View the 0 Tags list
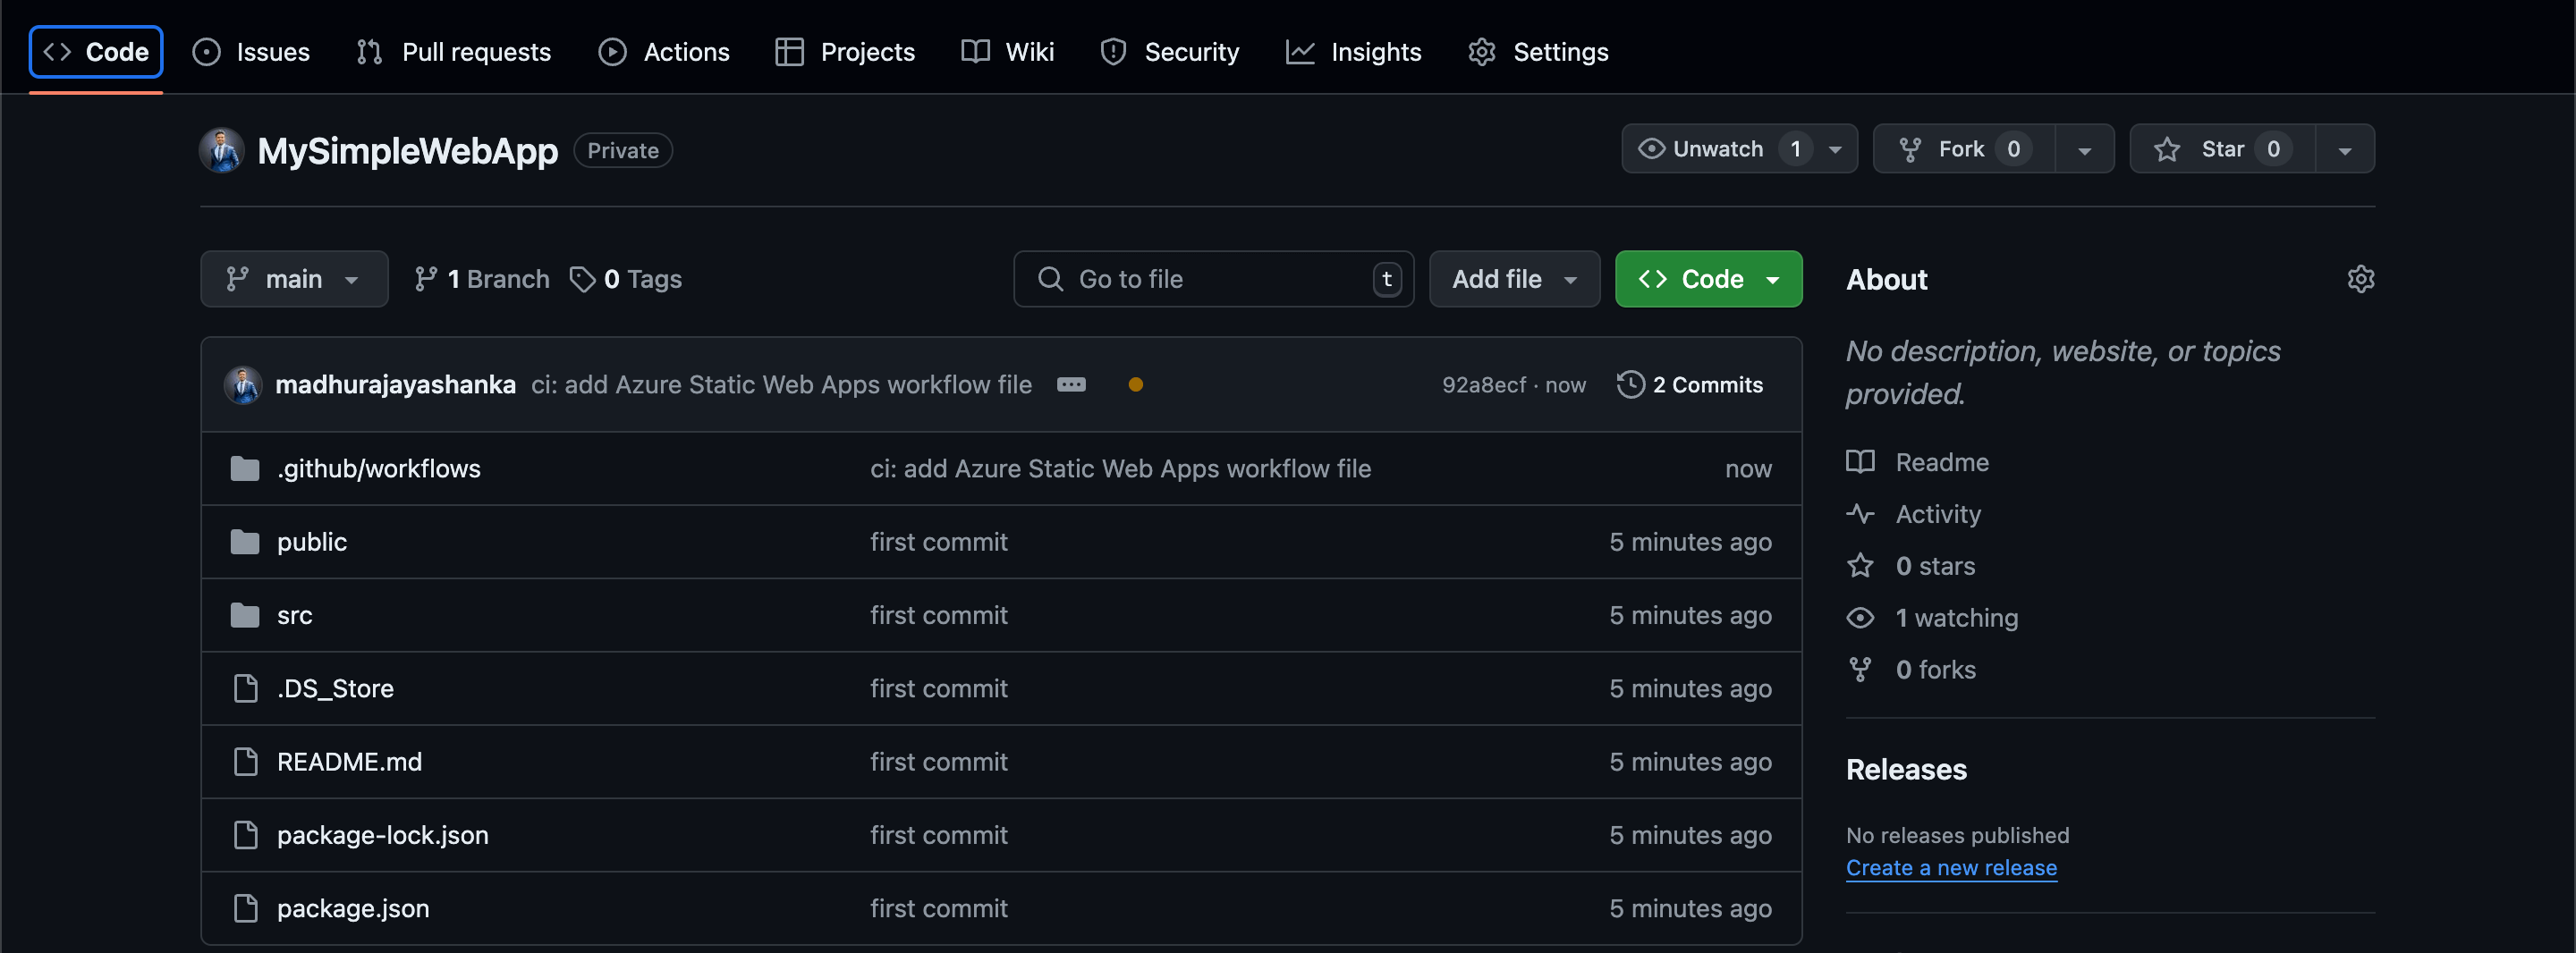The image size is (2576, 953). tap(626, 279)
